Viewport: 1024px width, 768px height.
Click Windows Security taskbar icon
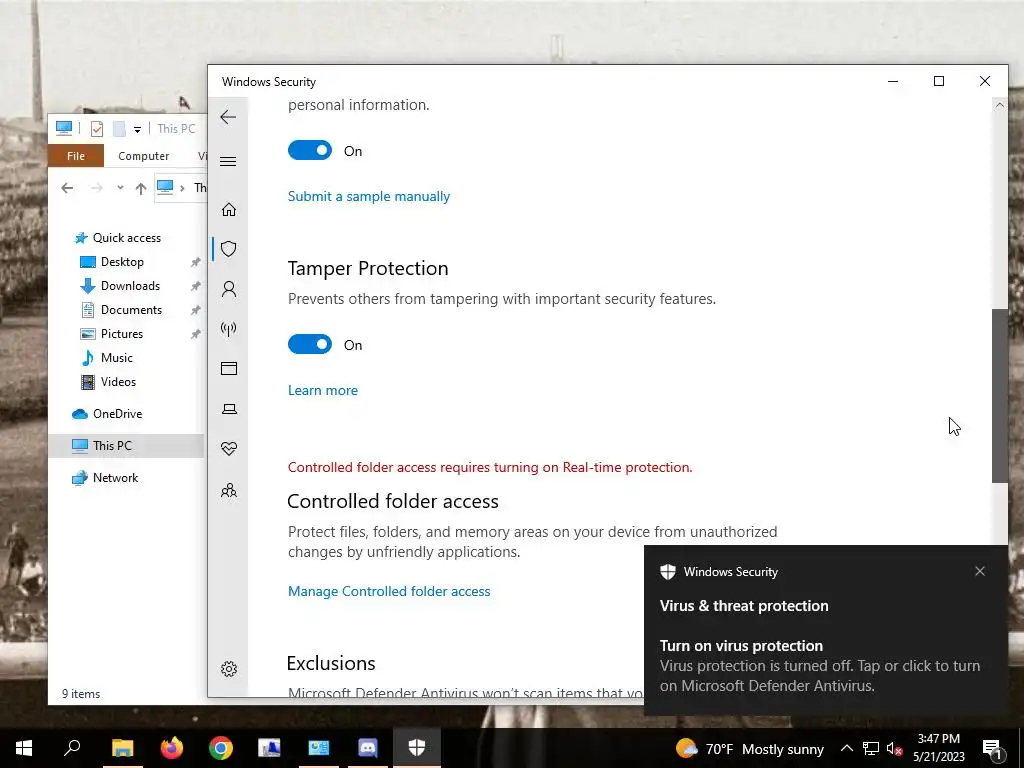click(x=417, y=748)
